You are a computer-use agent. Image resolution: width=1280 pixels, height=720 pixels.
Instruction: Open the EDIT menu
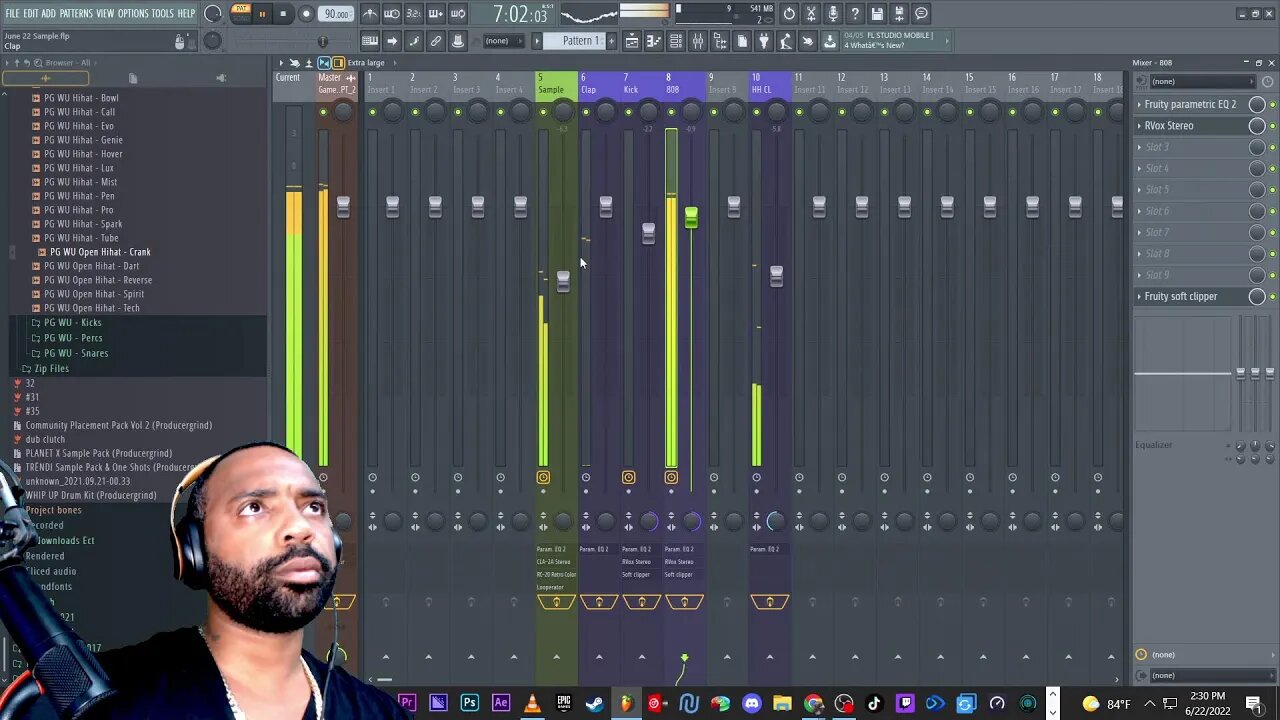tap(30, 14)
